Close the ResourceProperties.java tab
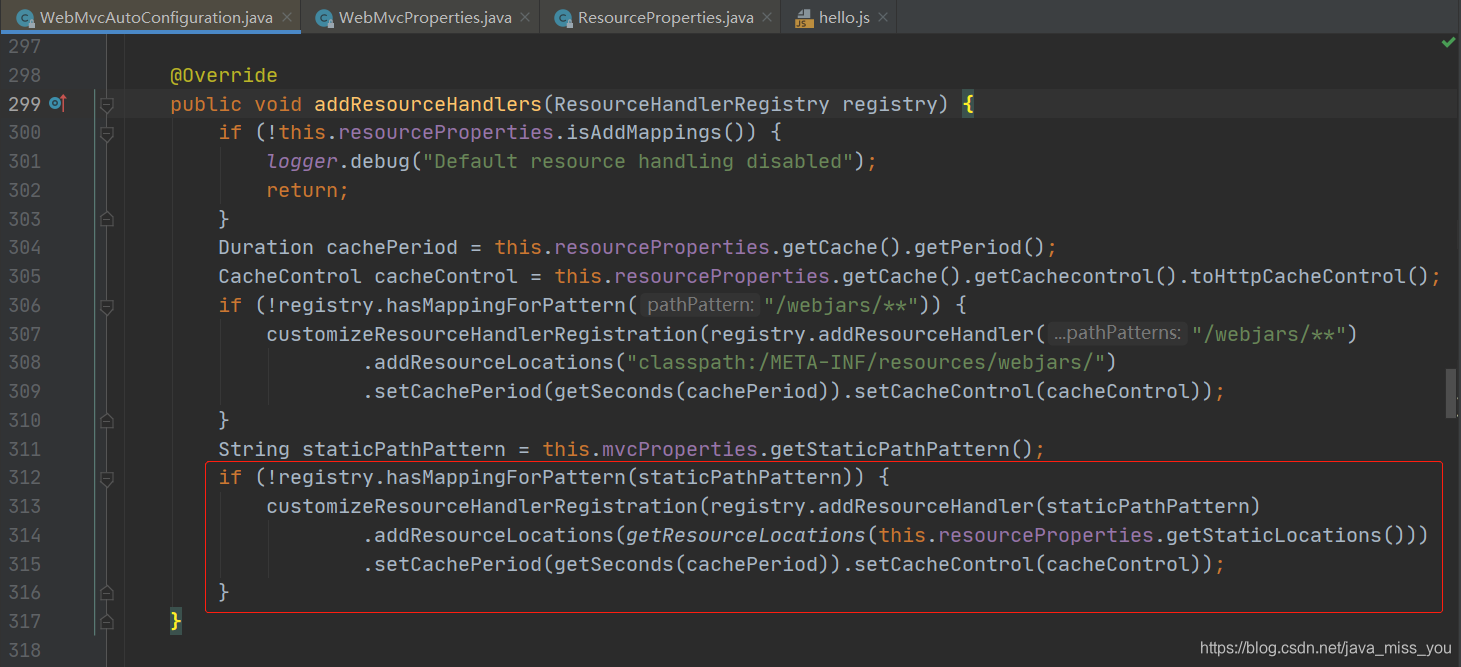This screenshot has height=667, width=1461. [766, 18]
